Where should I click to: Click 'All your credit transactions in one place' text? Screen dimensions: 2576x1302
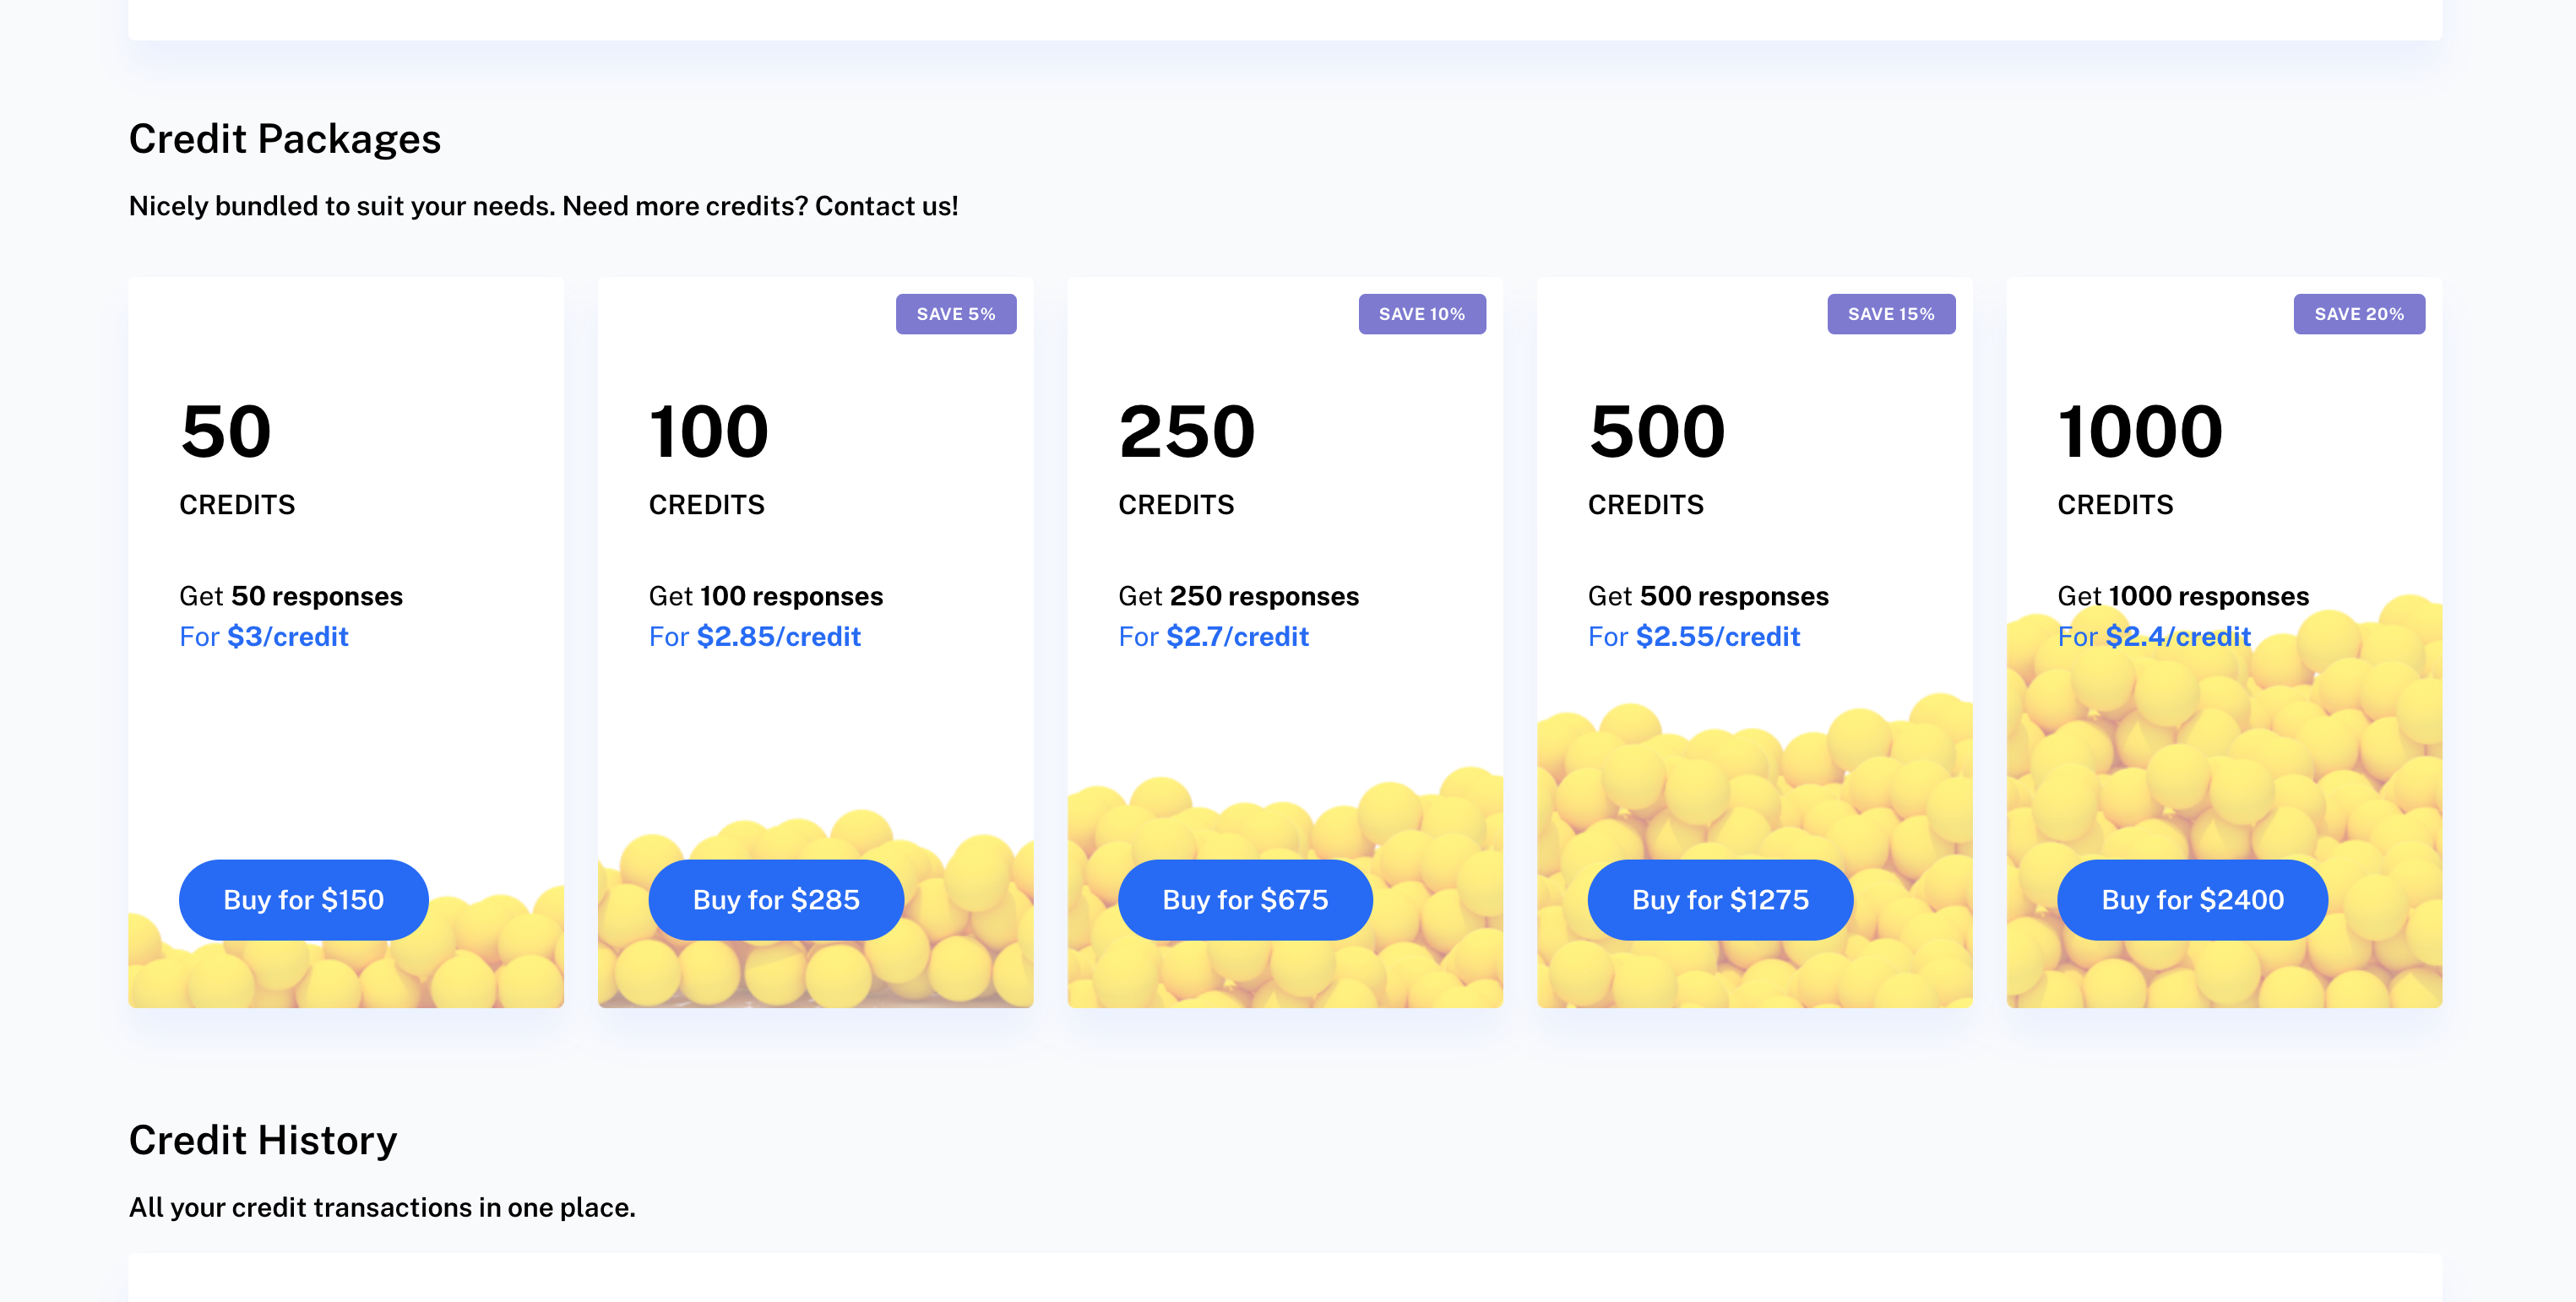(x=381, y=1208)
